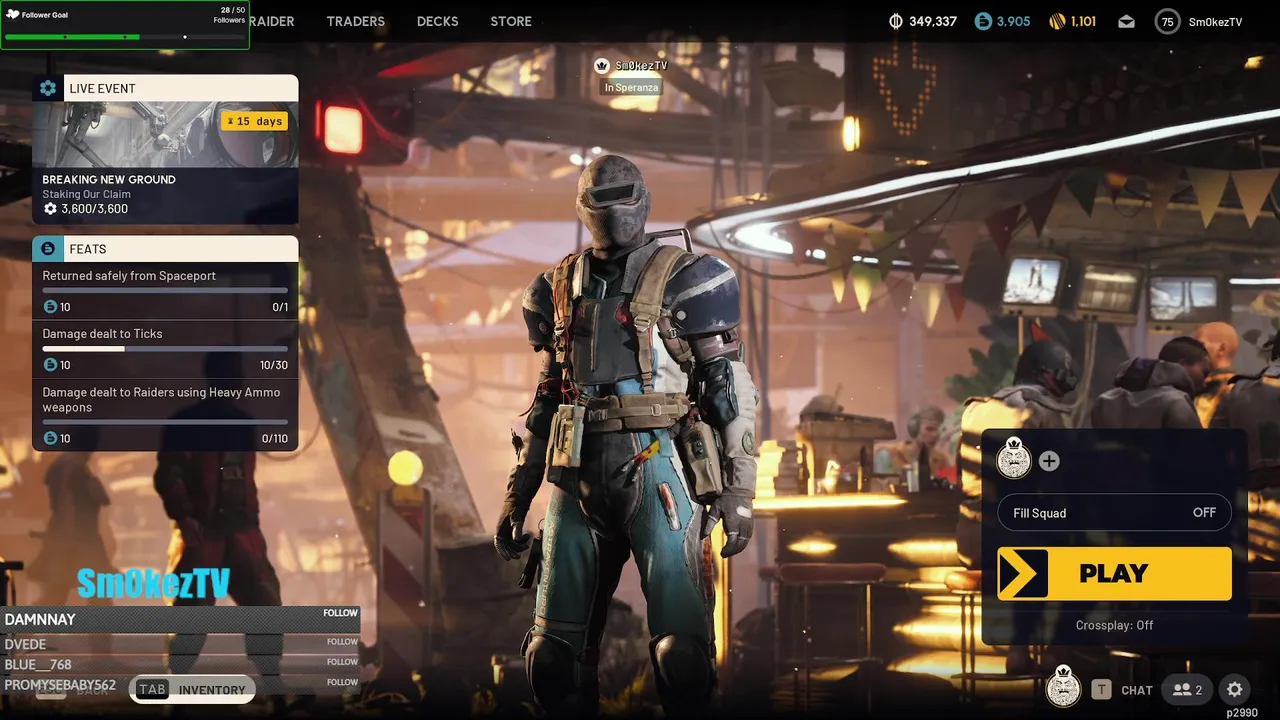This screenshot has height=720, width=1280.
Task: Click the Follower Goal heart icon
Action: 12,14
